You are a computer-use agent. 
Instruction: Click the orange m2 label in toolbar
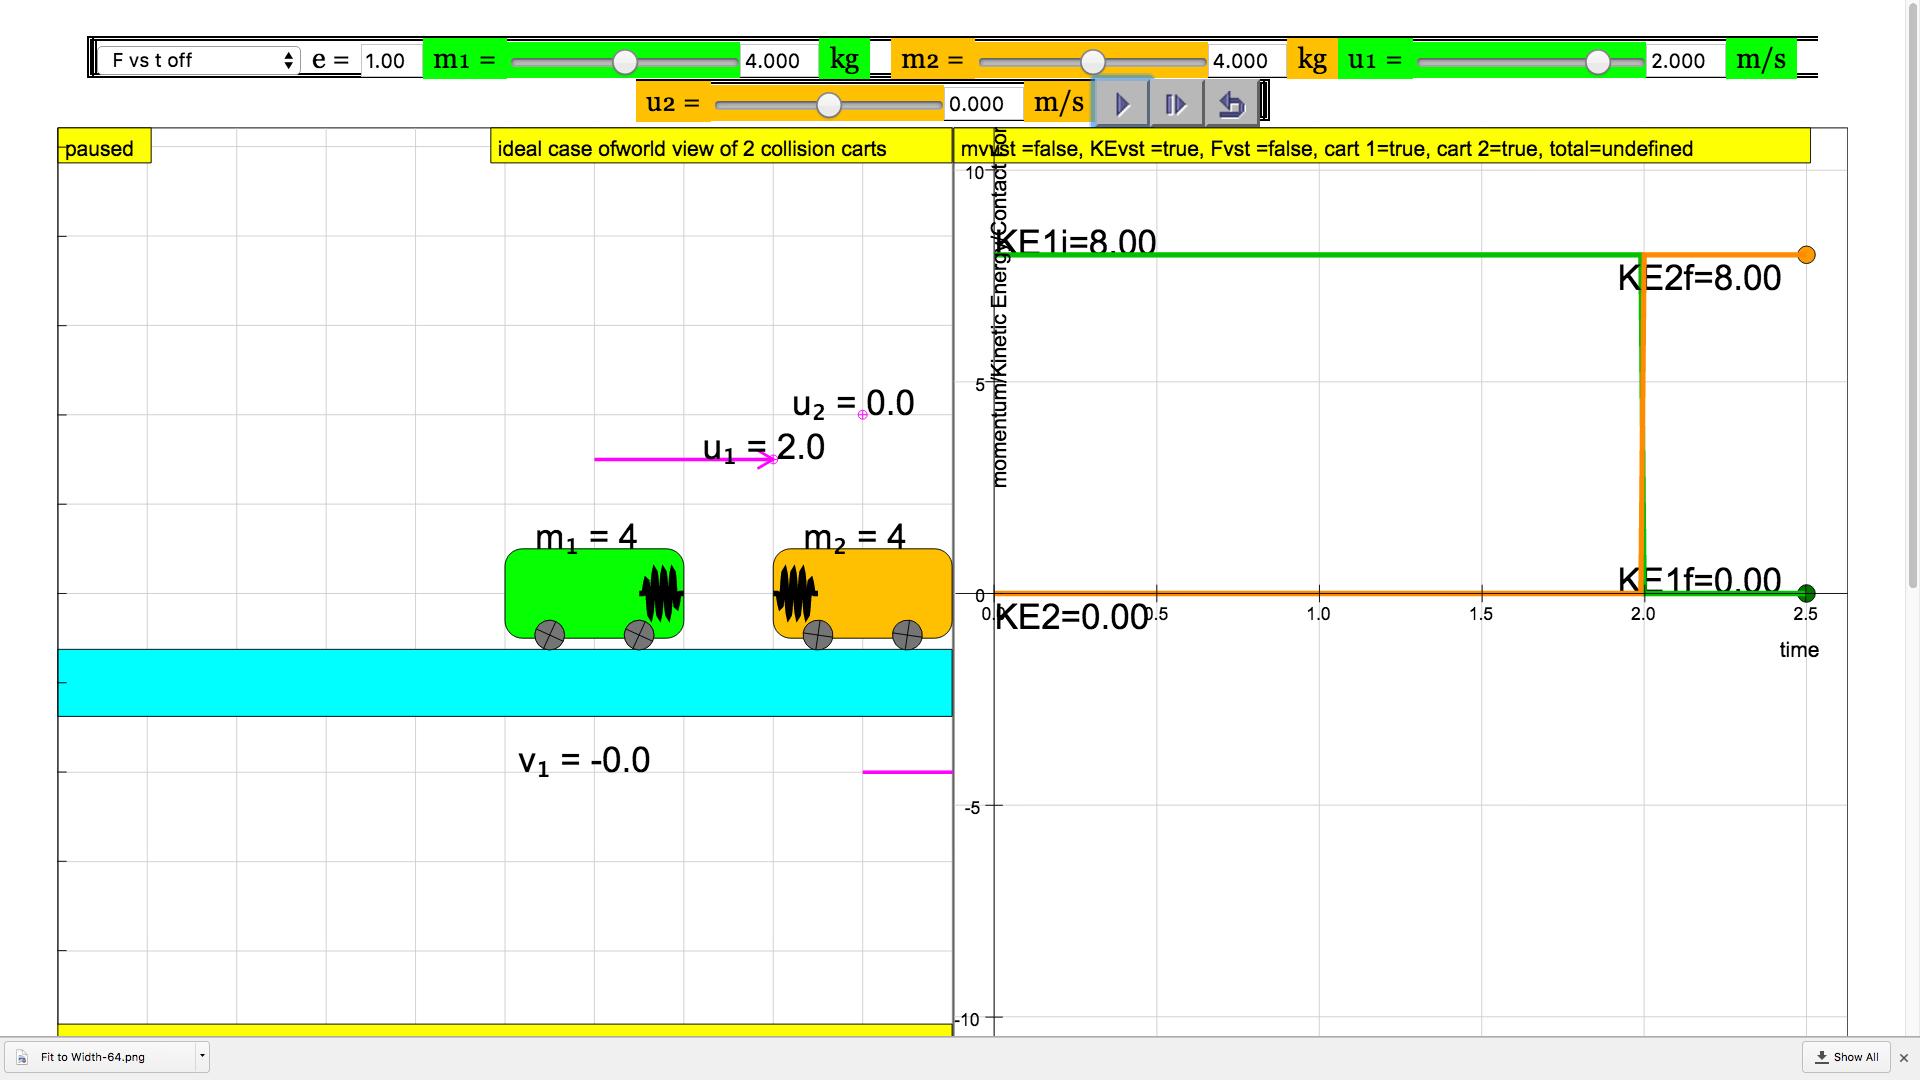(932, 60)
